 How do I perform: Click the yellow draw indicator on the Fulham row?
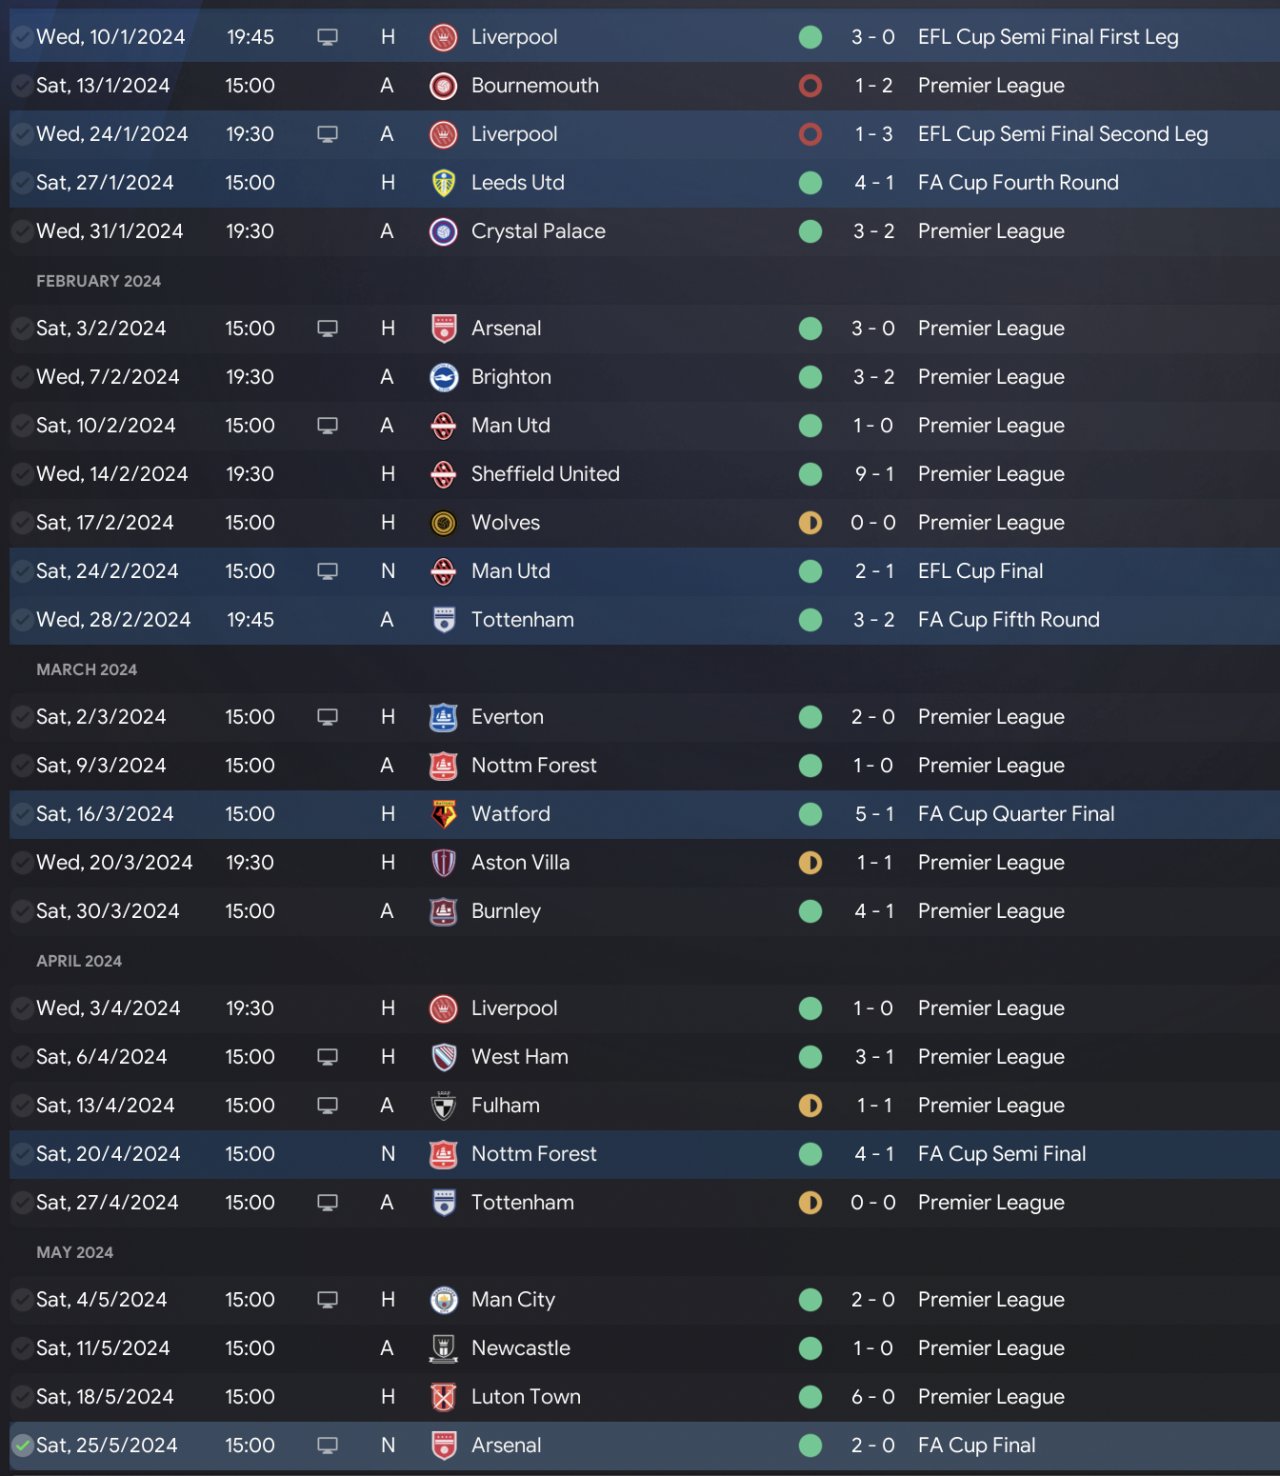click(x=810, y=1105)
